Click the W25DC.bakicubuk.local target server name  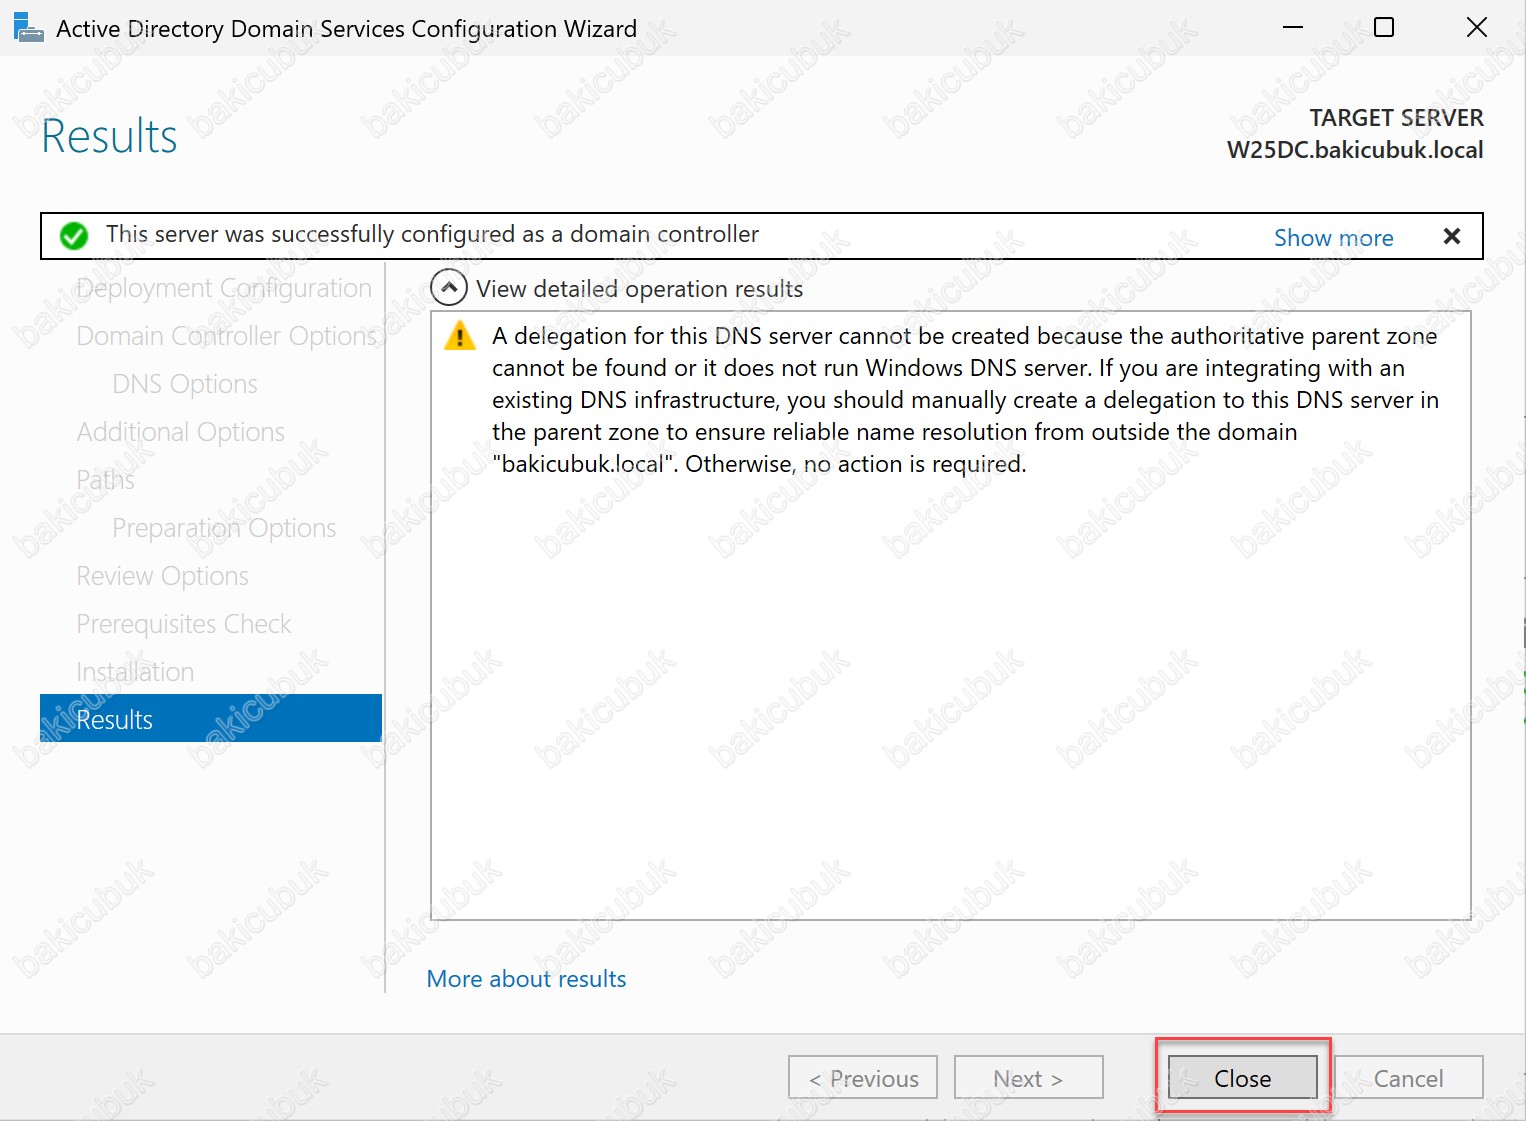tap(1355, 150)
